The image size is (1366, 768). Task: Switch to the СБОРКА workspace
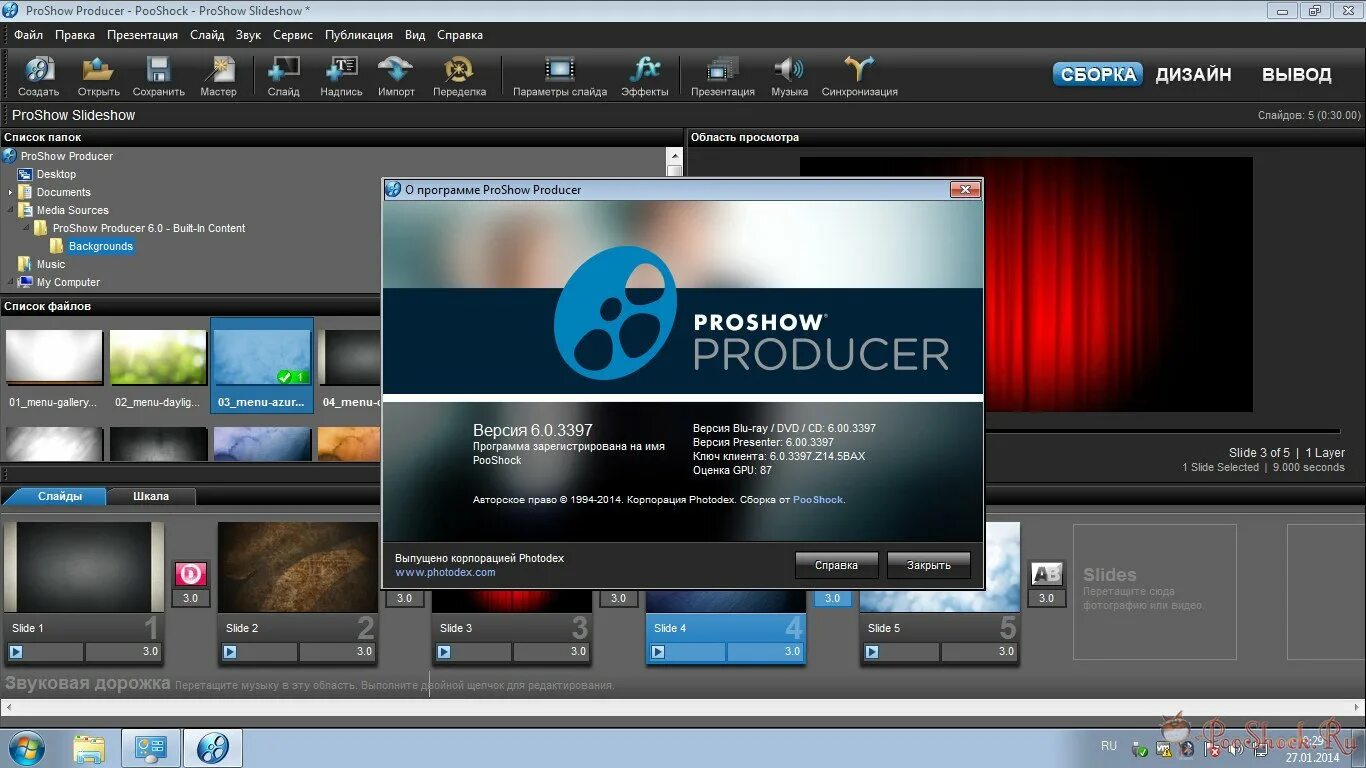(1097, 74)
